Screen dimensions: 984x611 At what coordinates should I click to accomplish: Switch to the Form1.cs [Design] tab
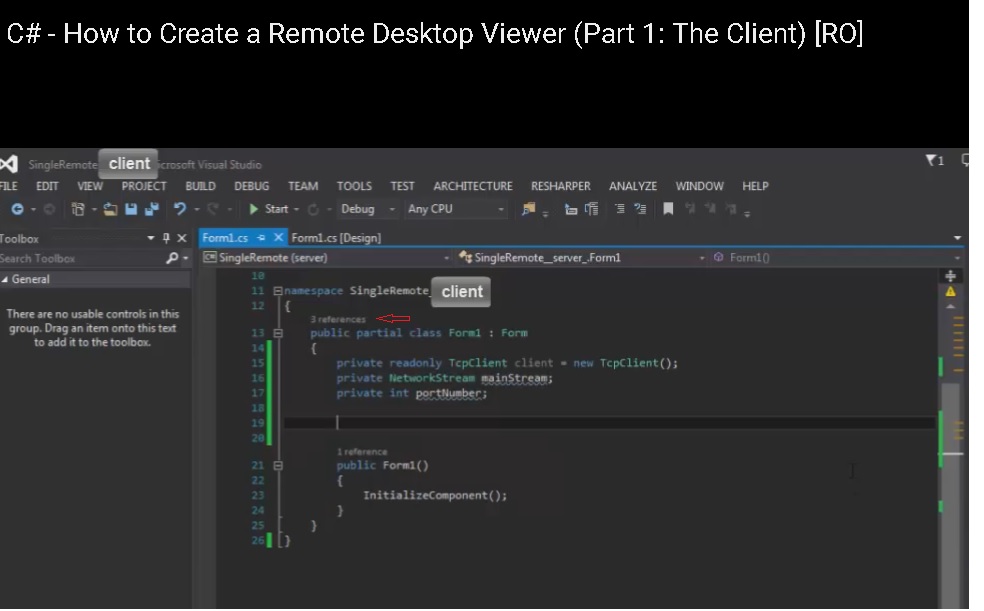click(336, 238)
